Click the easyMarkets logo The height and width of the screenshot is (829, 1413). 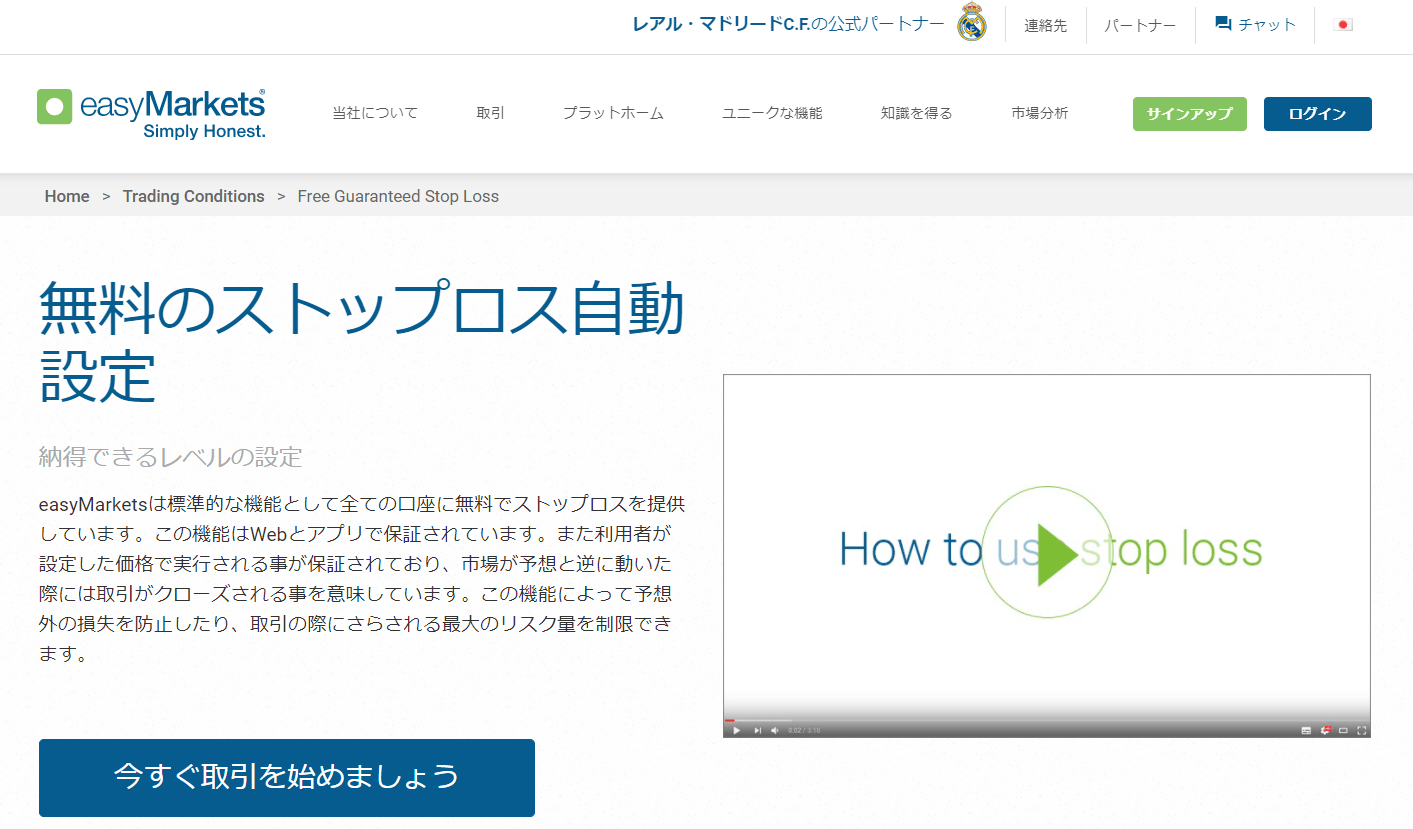[x=151, y=113]
